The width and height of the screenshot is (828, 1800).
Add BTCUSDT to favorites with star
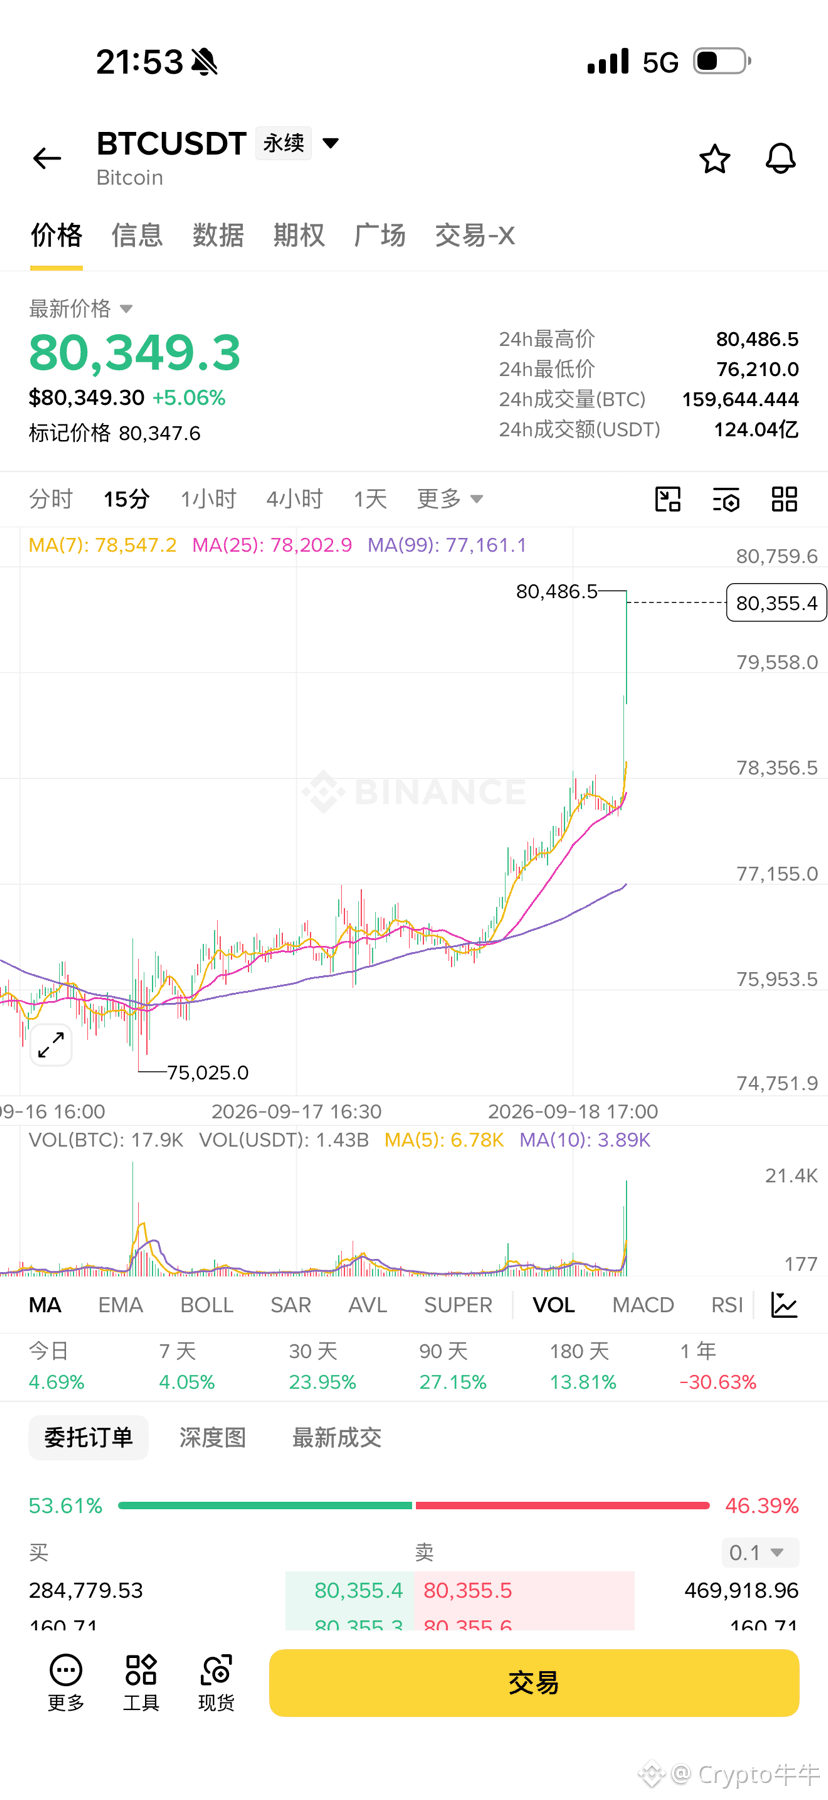[x=714, y=158]
